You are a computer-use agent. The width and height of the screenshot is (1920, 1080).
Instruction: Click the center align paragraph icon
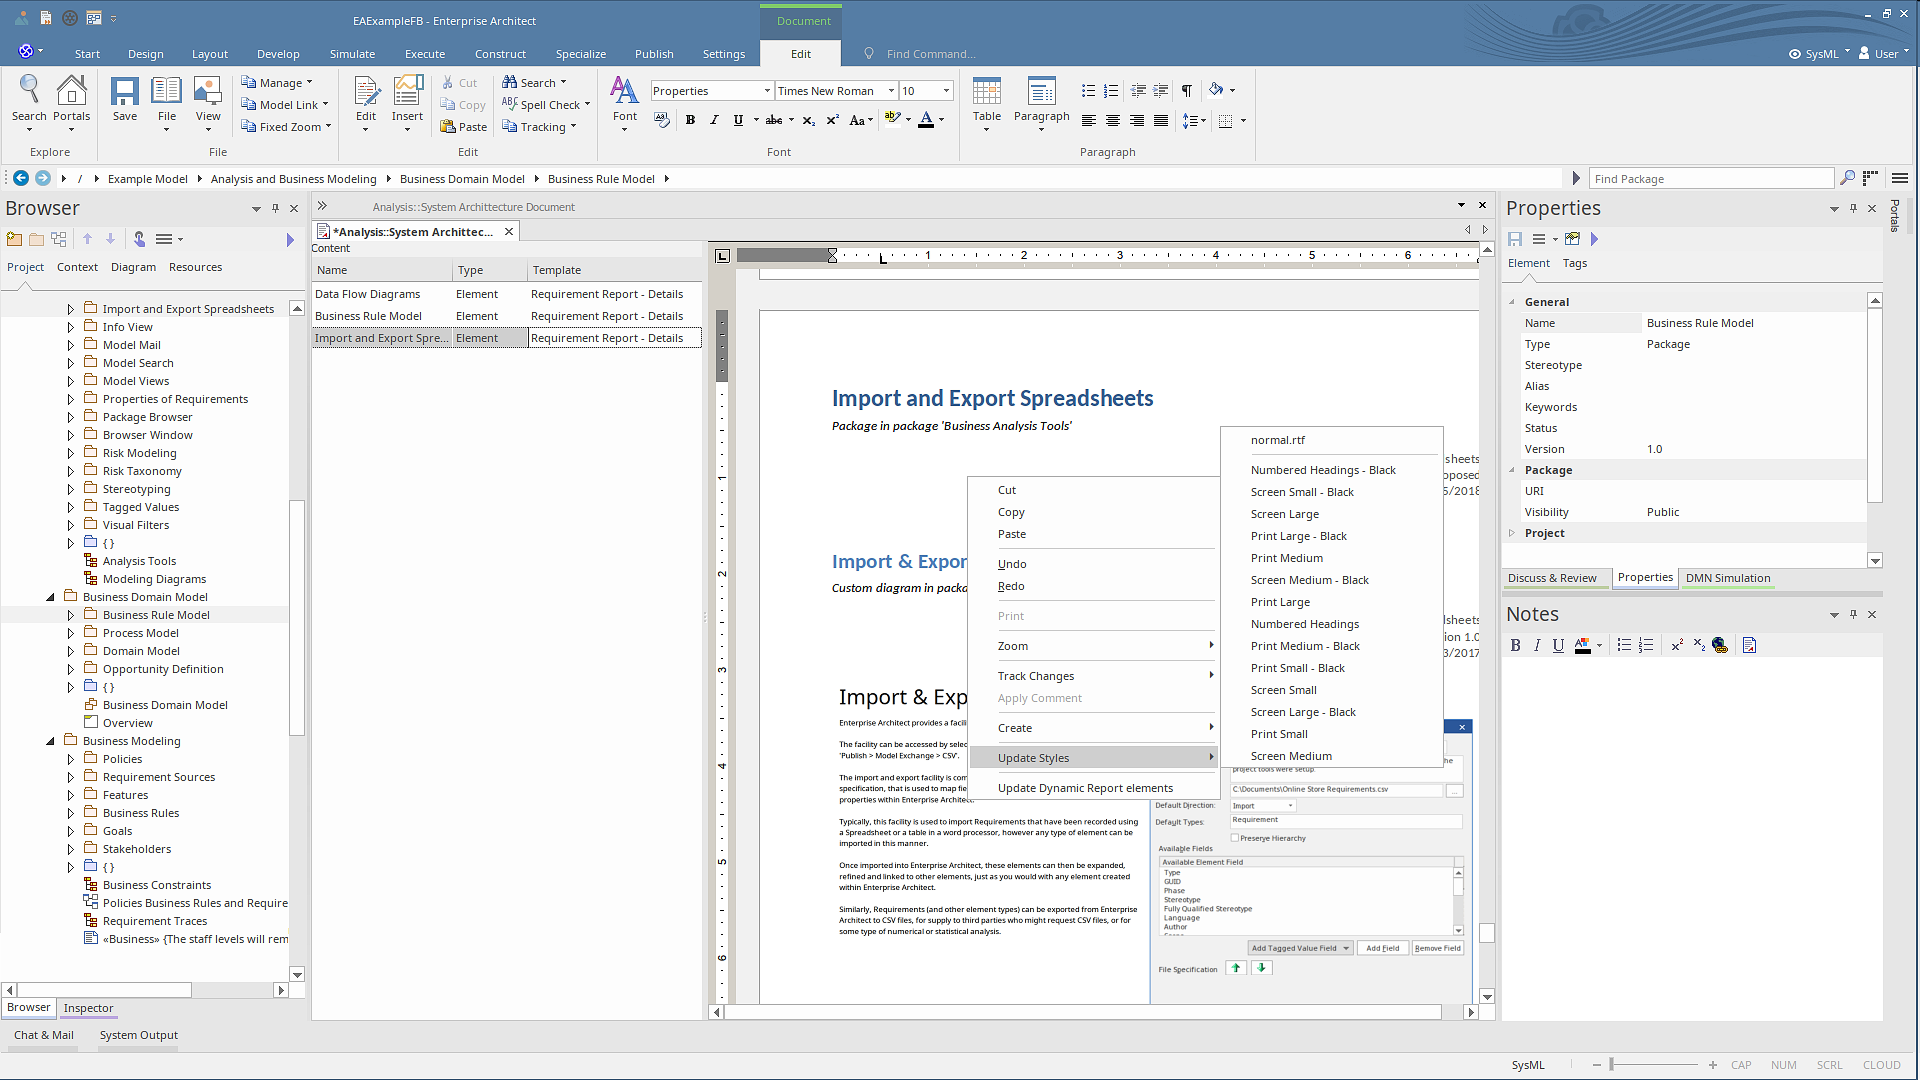(1113, 120)
